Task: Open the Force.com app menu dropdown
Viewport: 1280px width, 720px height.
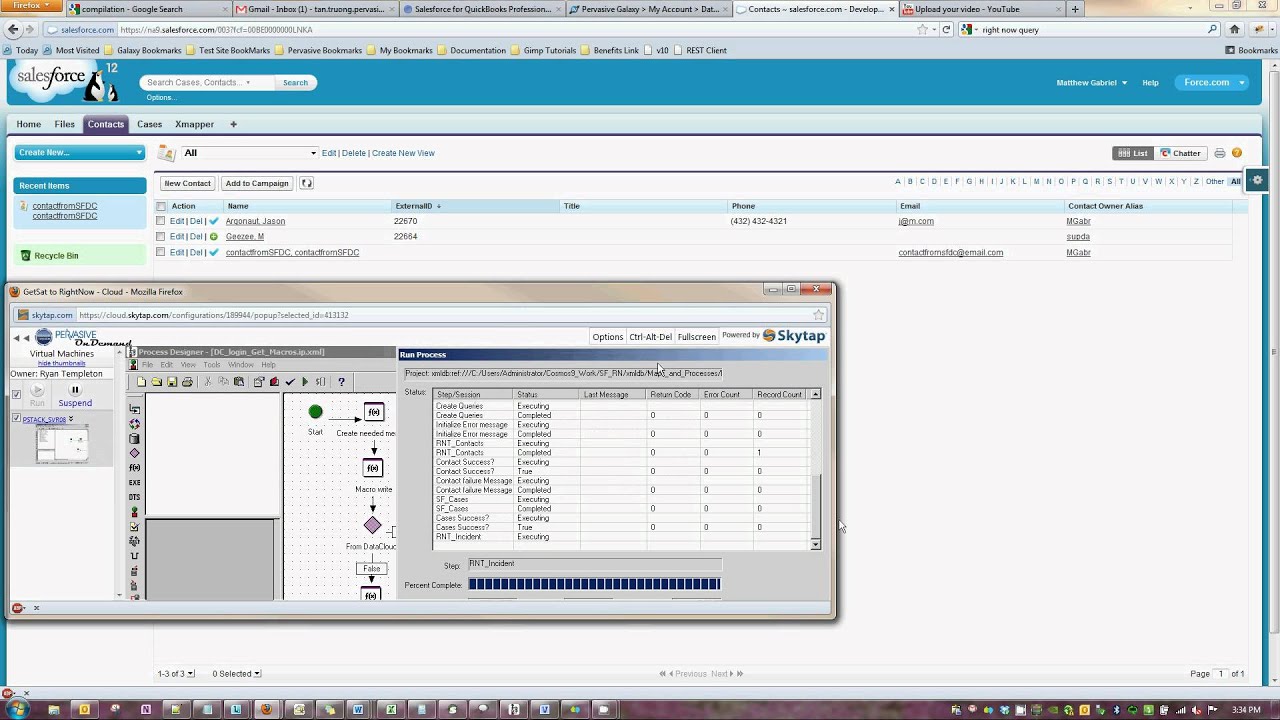Action: tap(1212, 82)
